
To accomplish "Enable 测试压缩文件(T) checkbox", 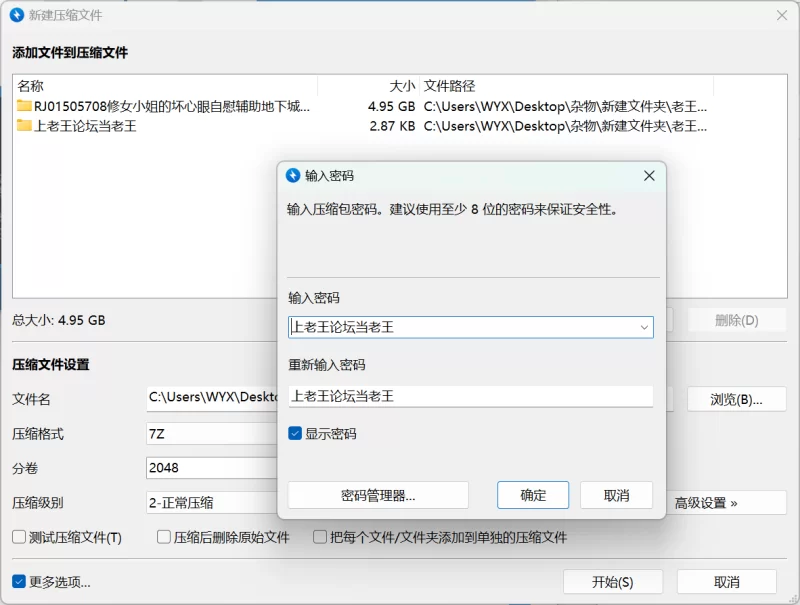I will pos(19,537).
